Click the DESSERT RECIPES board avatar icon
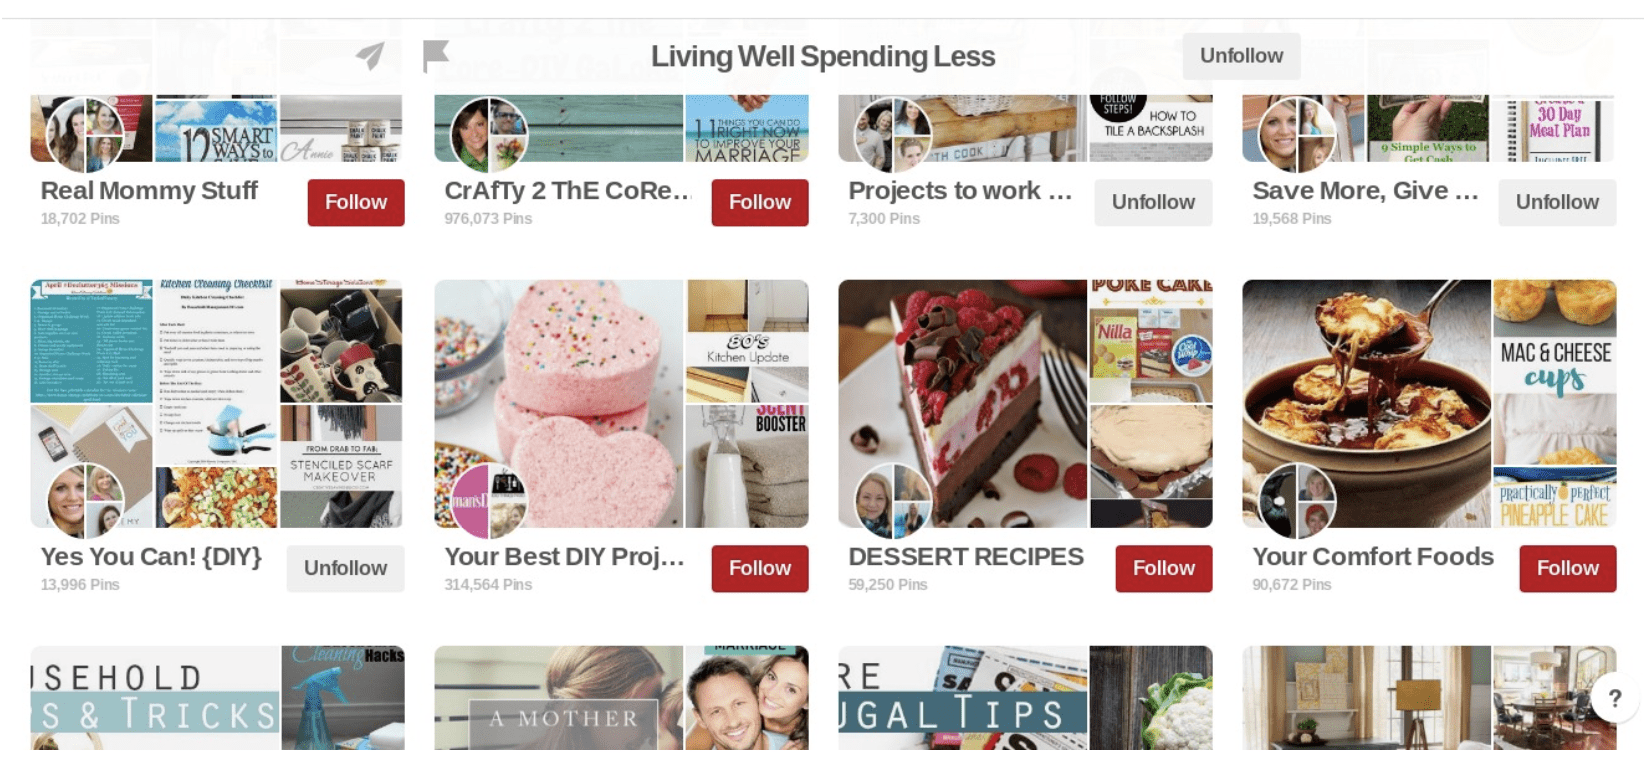The height and width of the screenshot is (760, 1646). (x=893, y=501)
